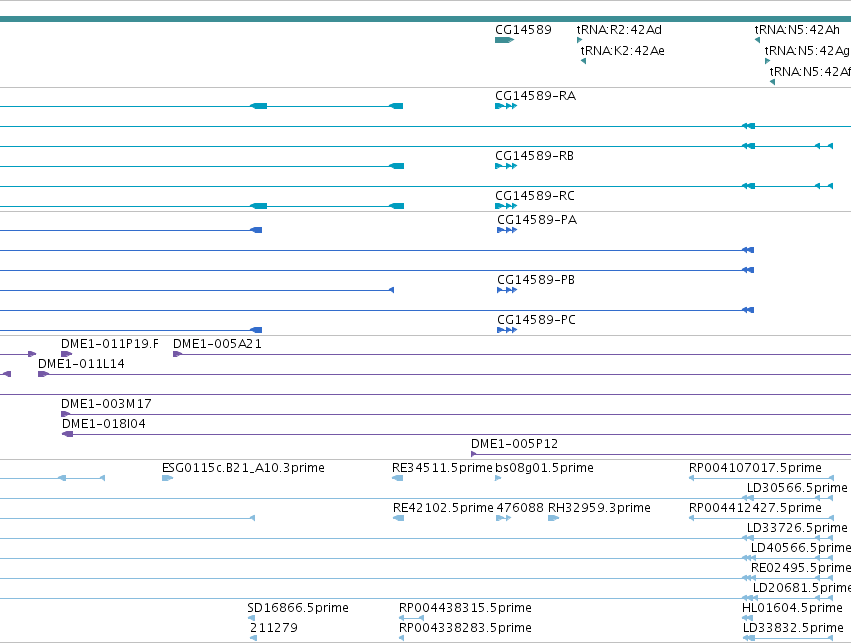Click the DME1-005A21 purple start glyph
Screen dimensions: 851x643
pyautogui.click(x=177, y=354)
